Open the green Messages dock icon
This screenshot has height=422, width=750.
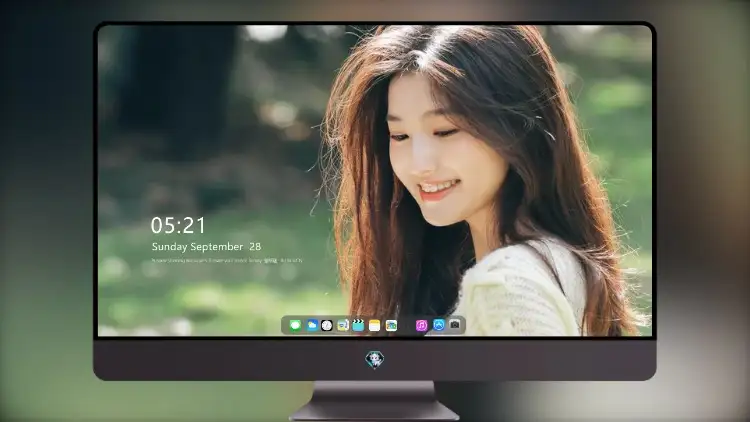point(295,326)
